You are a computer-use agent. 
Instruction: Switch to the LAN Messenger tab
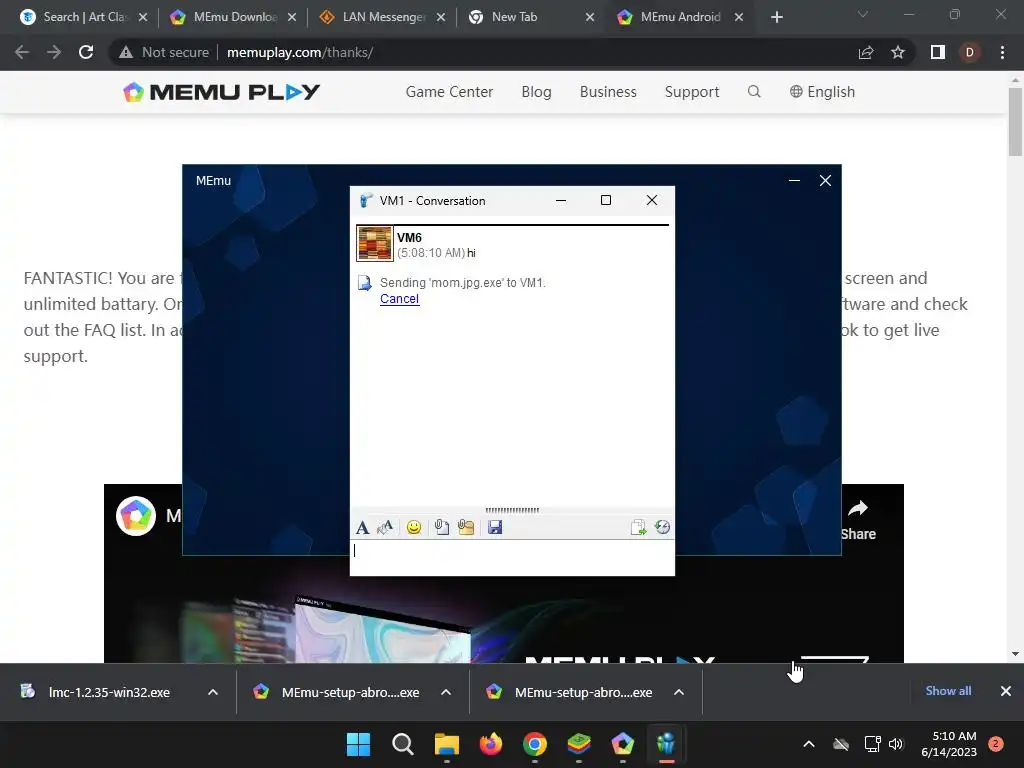383,17
